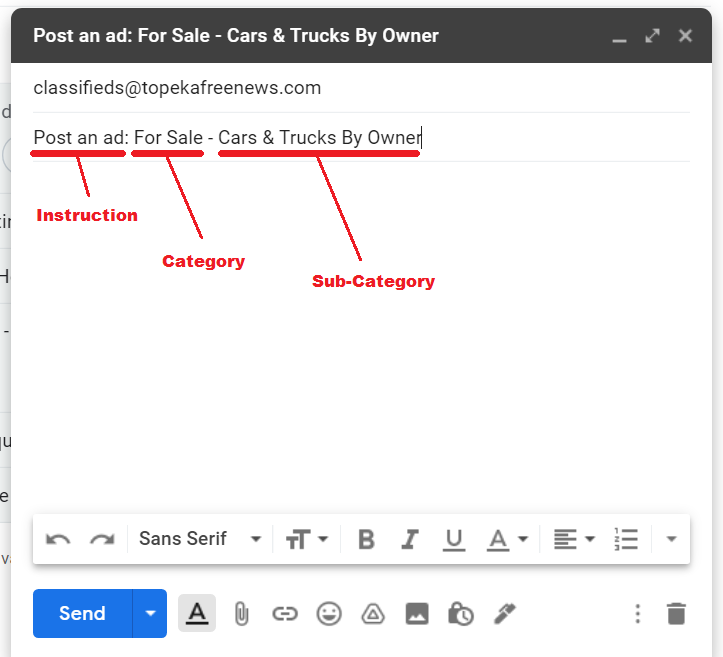This screenshot has width=723, height=657.
Task: Expand more formatting options arrow
Action: (x=671, y=539)
